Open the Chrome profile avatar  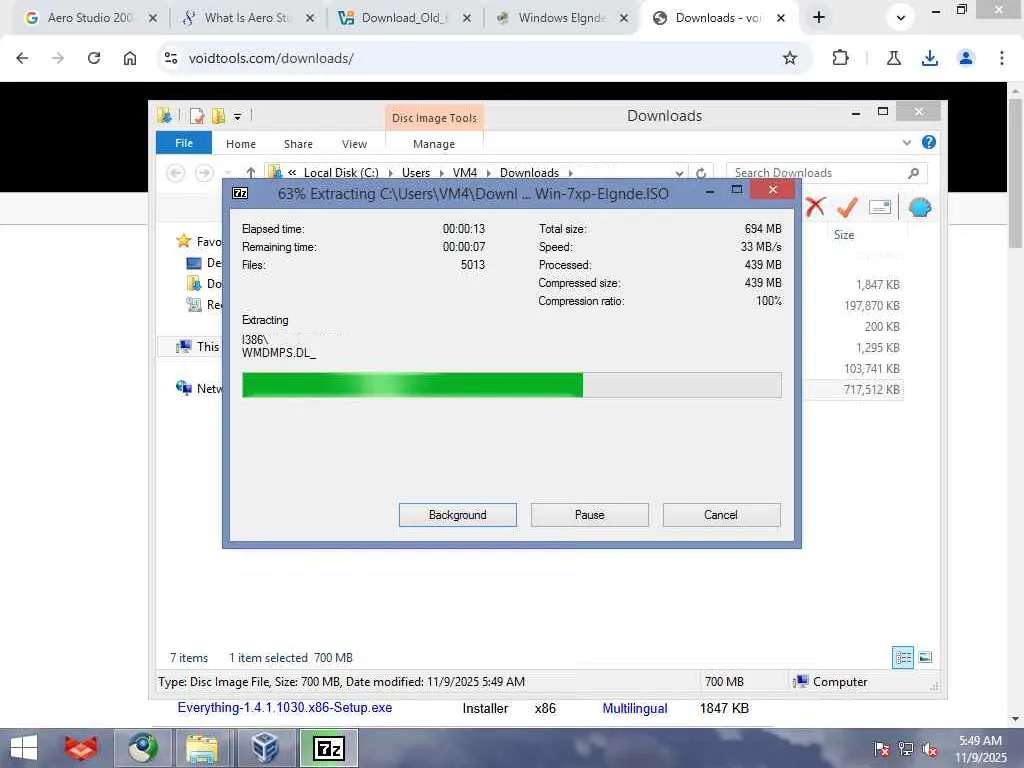click(966, 58)
